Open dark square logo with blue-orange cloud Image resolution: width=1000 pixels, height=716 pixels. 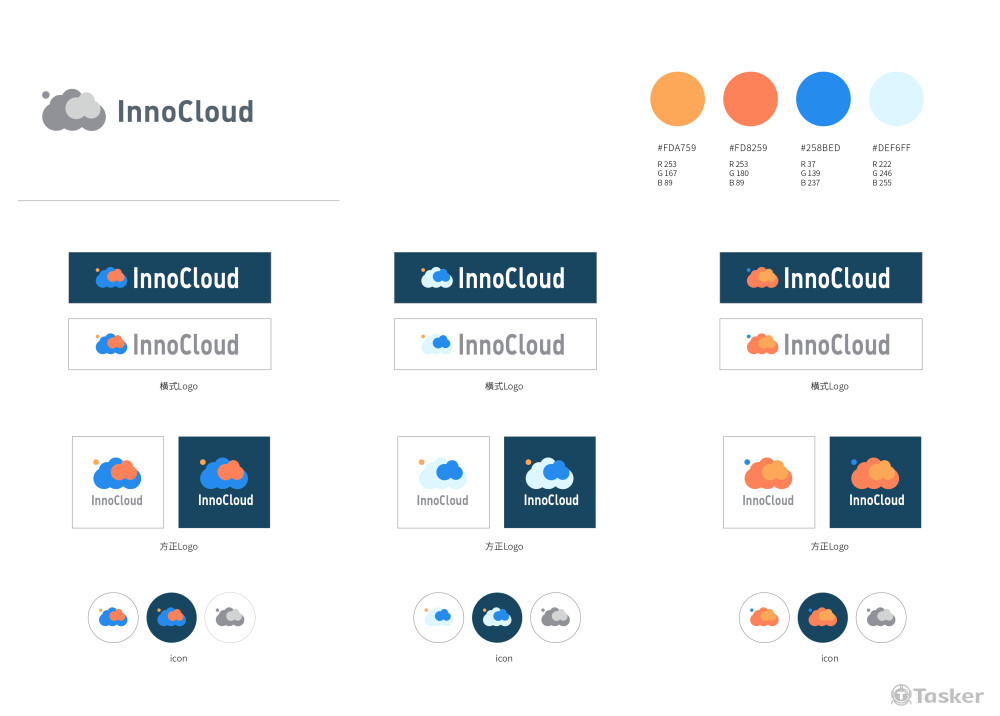pos(224,482)
